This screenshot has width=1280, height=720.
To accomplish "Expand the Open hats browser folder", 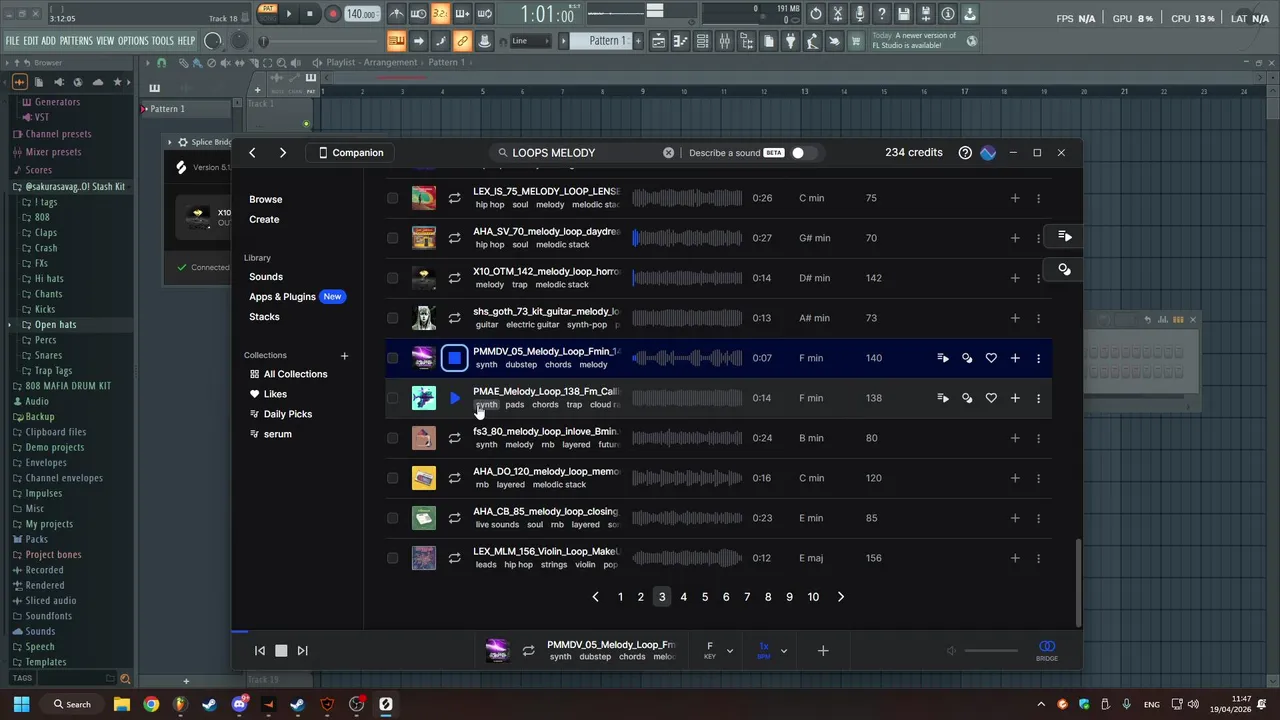I will [55, 324].
